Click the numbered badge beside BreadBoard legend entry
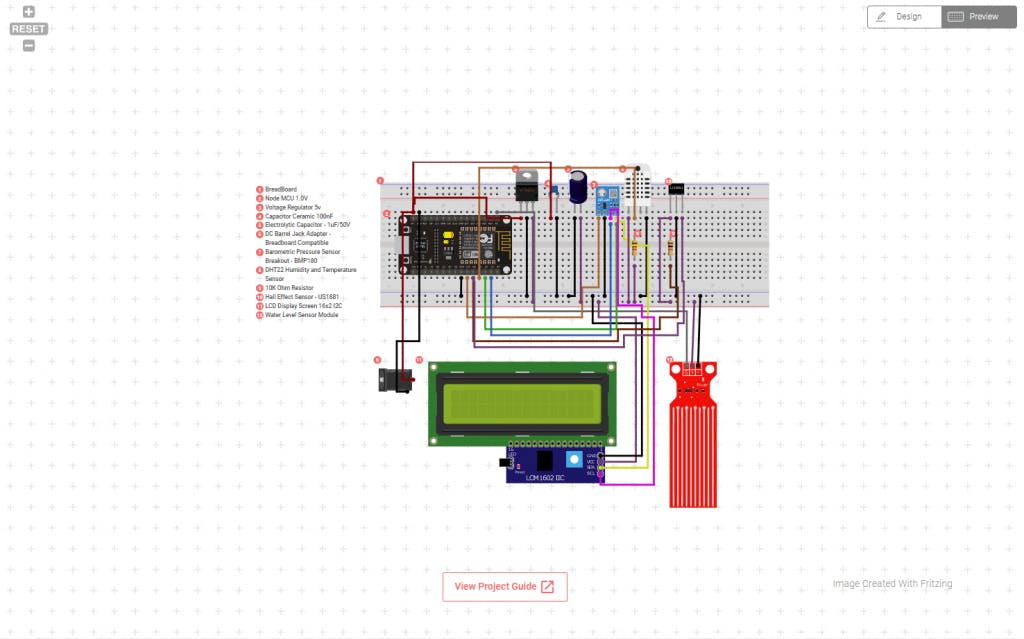Viewport: 1024px width, 639px height. 258,189
